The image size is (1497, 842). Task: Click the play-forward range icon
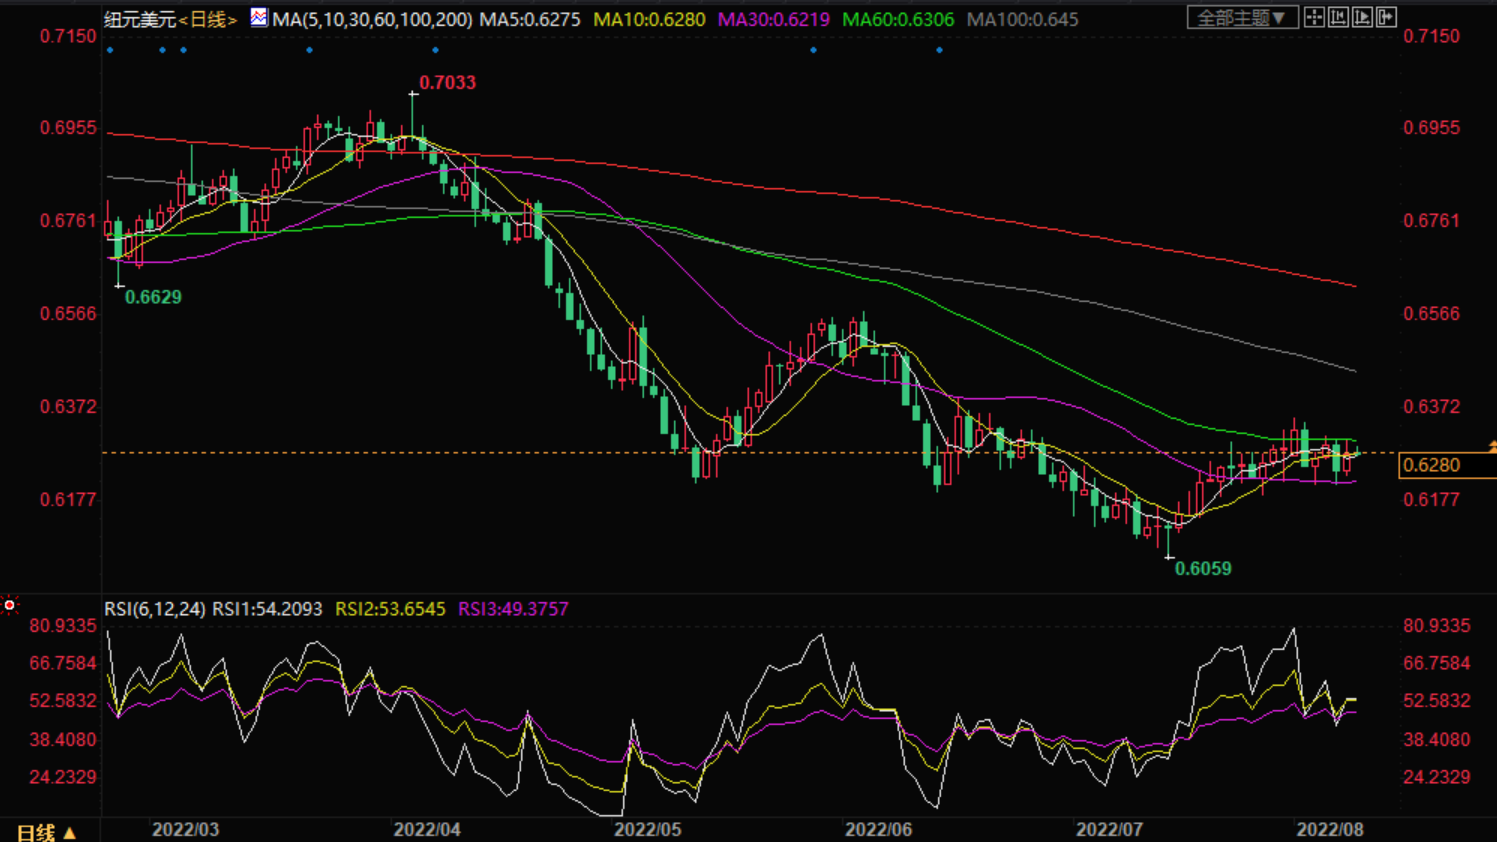tap(1362, 17)
